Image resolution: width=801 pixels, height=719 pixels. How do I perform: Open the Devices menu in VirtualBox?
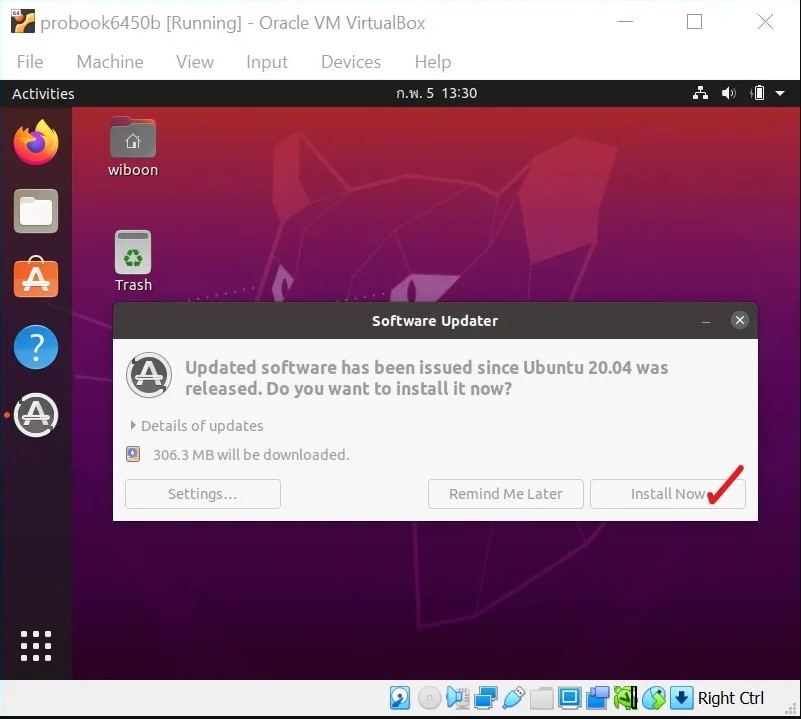pyautogui.click(x=350, y=62)
